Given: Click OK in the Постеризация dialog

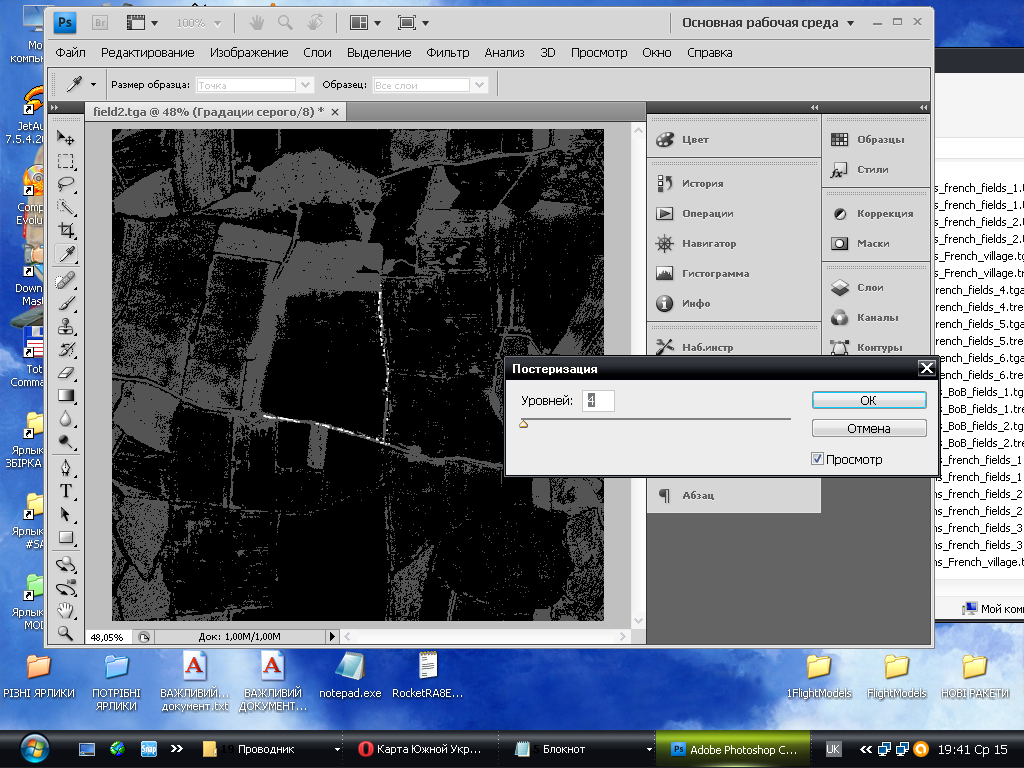Looking at the screenshot, I should [868, 400].
